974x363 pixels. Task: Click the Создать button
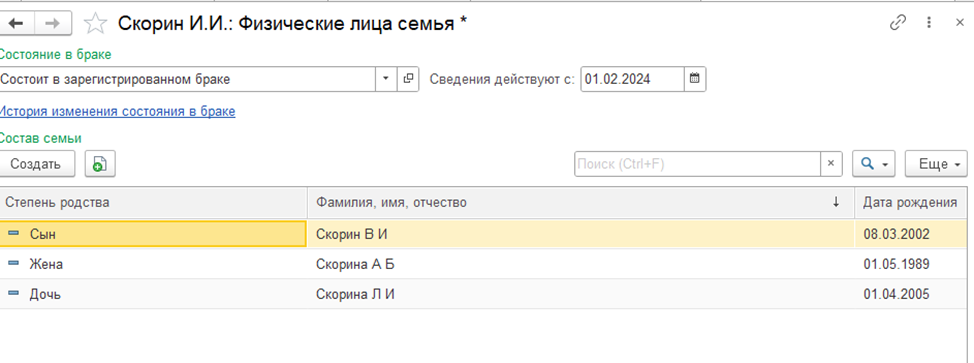tap(37, 164)
